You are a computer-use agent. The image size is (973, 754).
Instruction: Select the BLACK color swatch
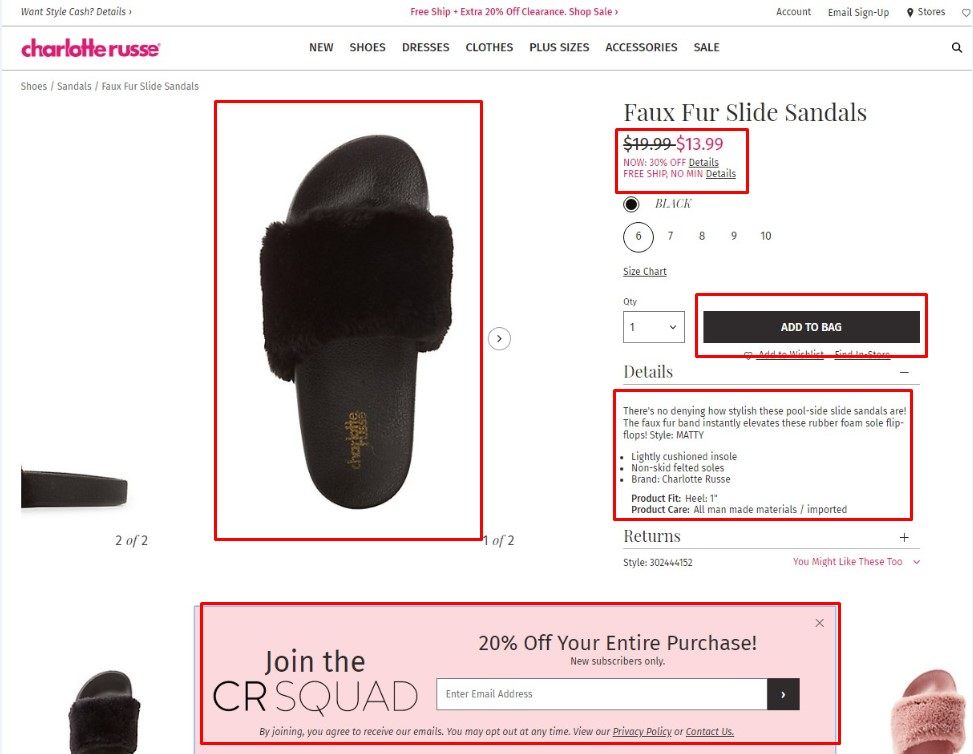(631, 204)
